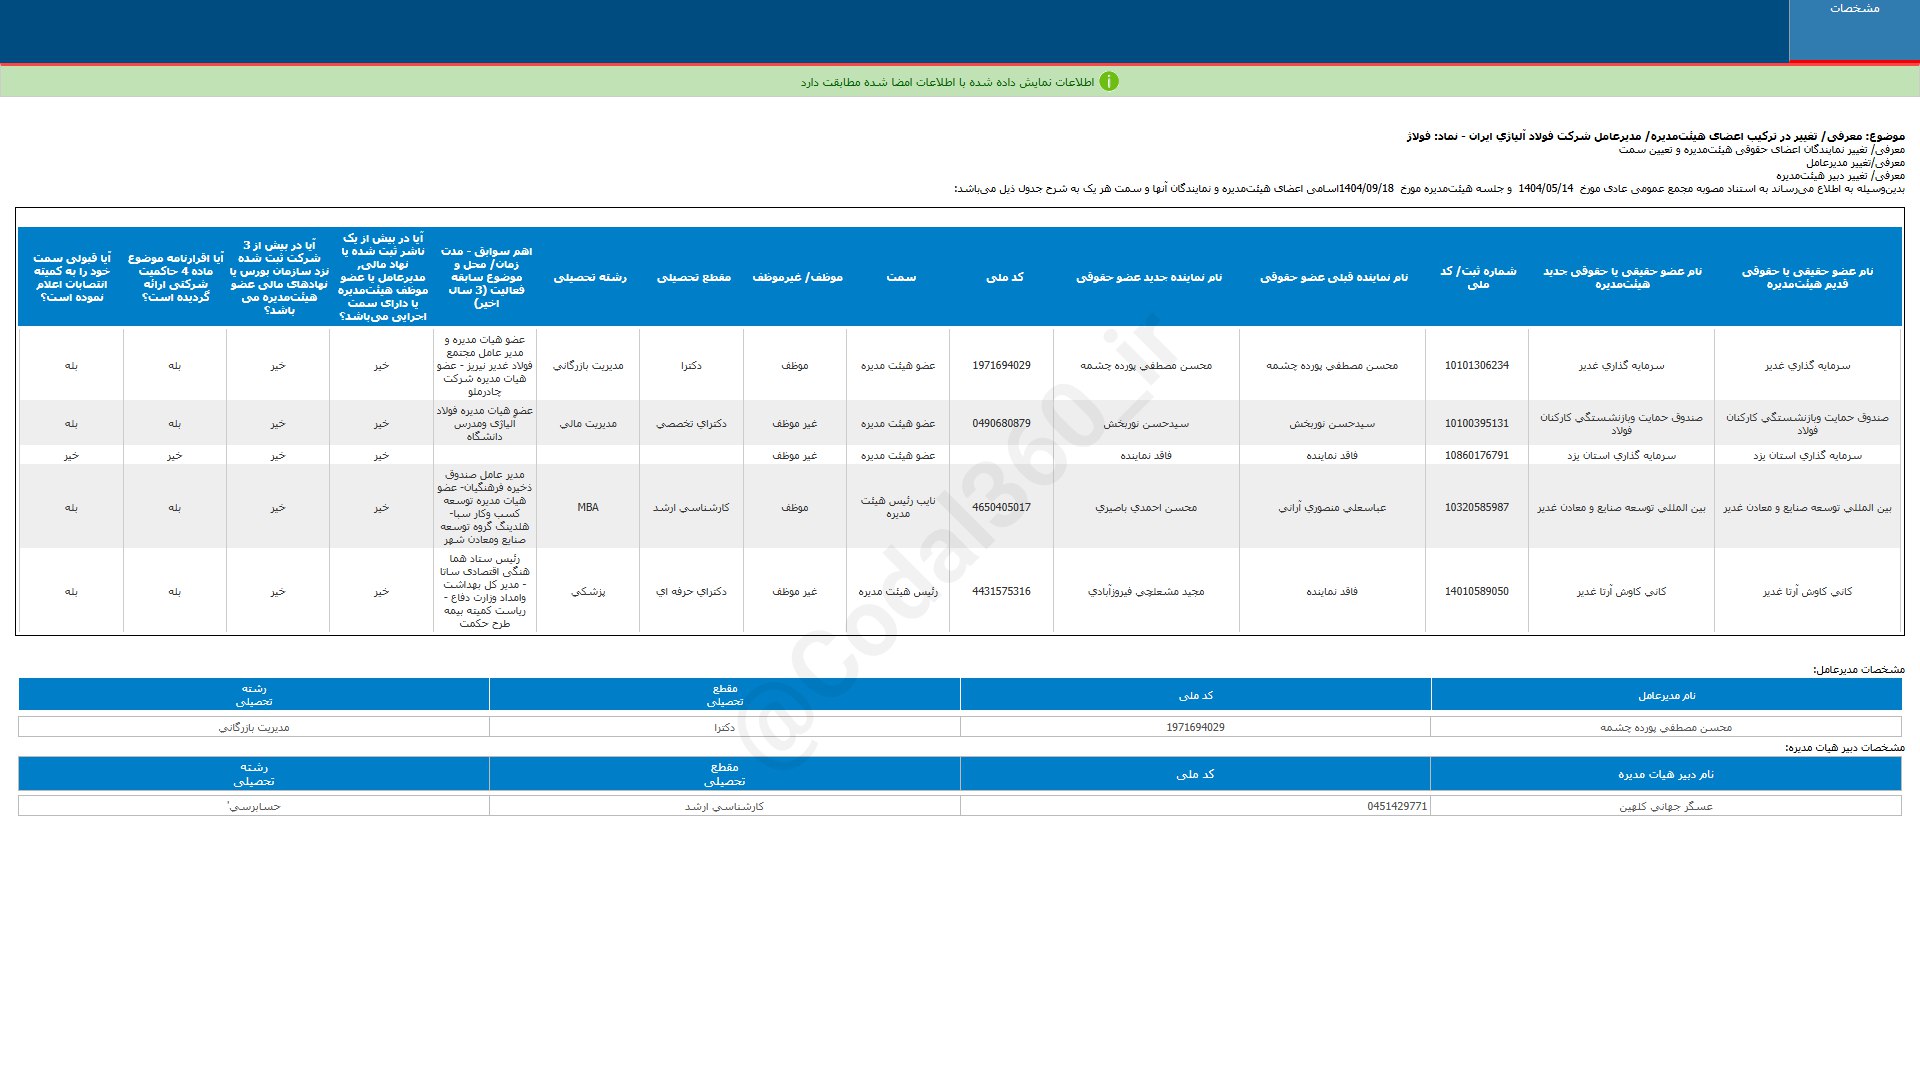Click the نام دبیر هیات مدیره header
The image size is (1920, 1080).
pyautogui.click(x=1665, y=775)
